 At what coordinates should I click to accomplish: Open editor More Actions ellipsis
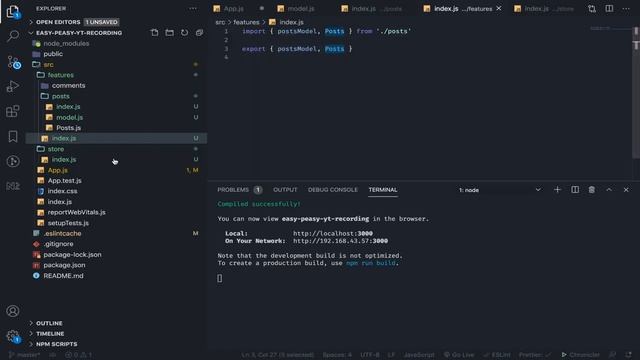(626, 9)
